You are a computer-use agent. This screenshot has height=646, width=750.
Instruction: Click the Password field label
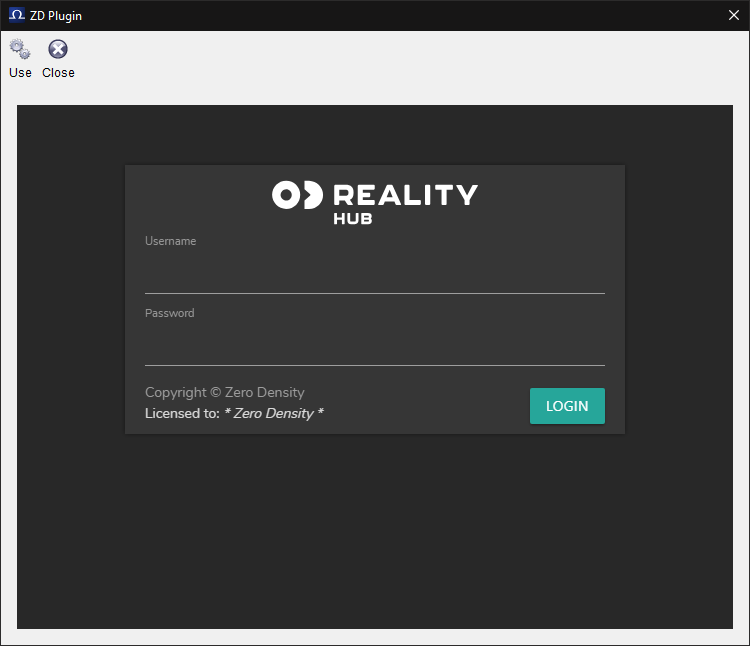click(x=169, y=313)
